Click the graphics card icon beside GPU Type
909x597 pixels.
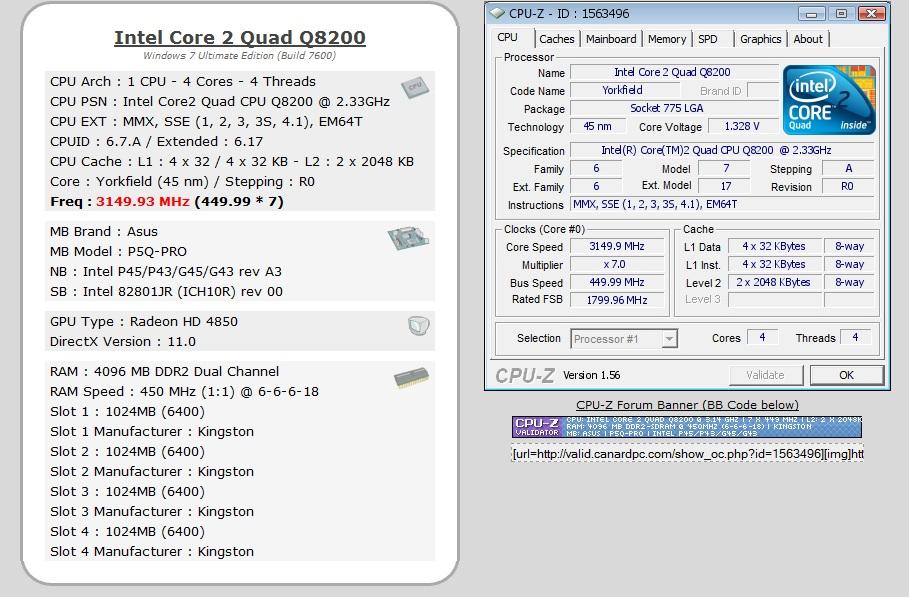click(x=419, y=326)
